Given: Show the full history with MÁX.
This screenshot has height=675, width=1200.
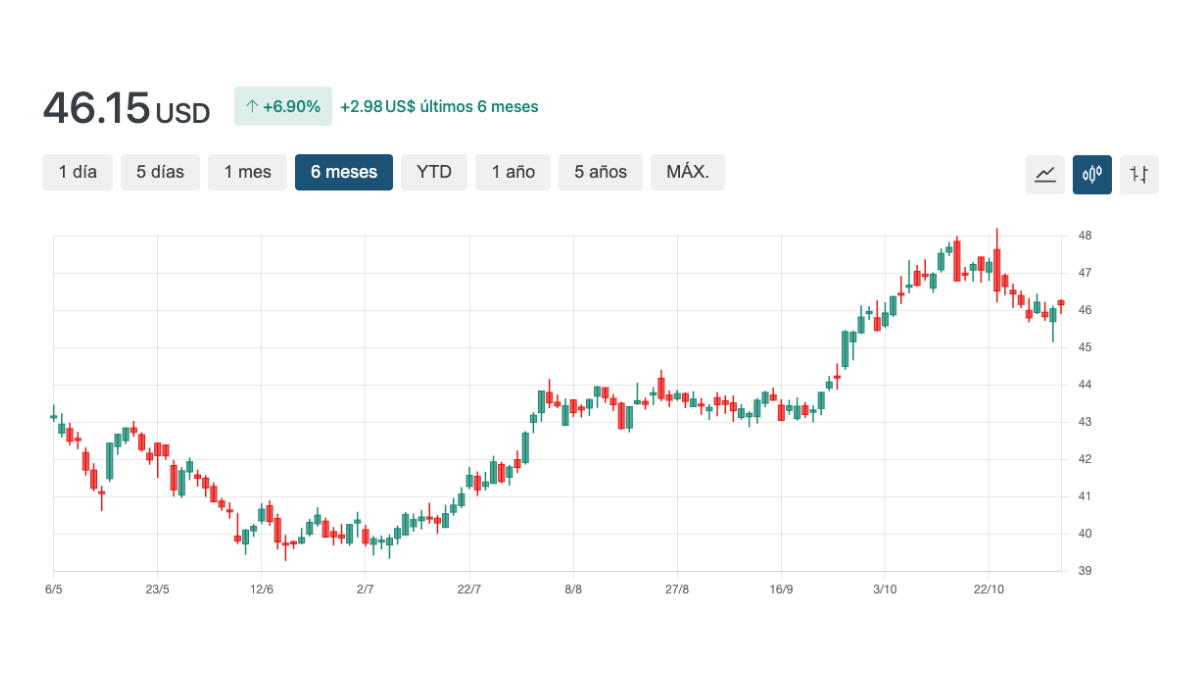Looking at the screenshot, I should coord(687,172).
